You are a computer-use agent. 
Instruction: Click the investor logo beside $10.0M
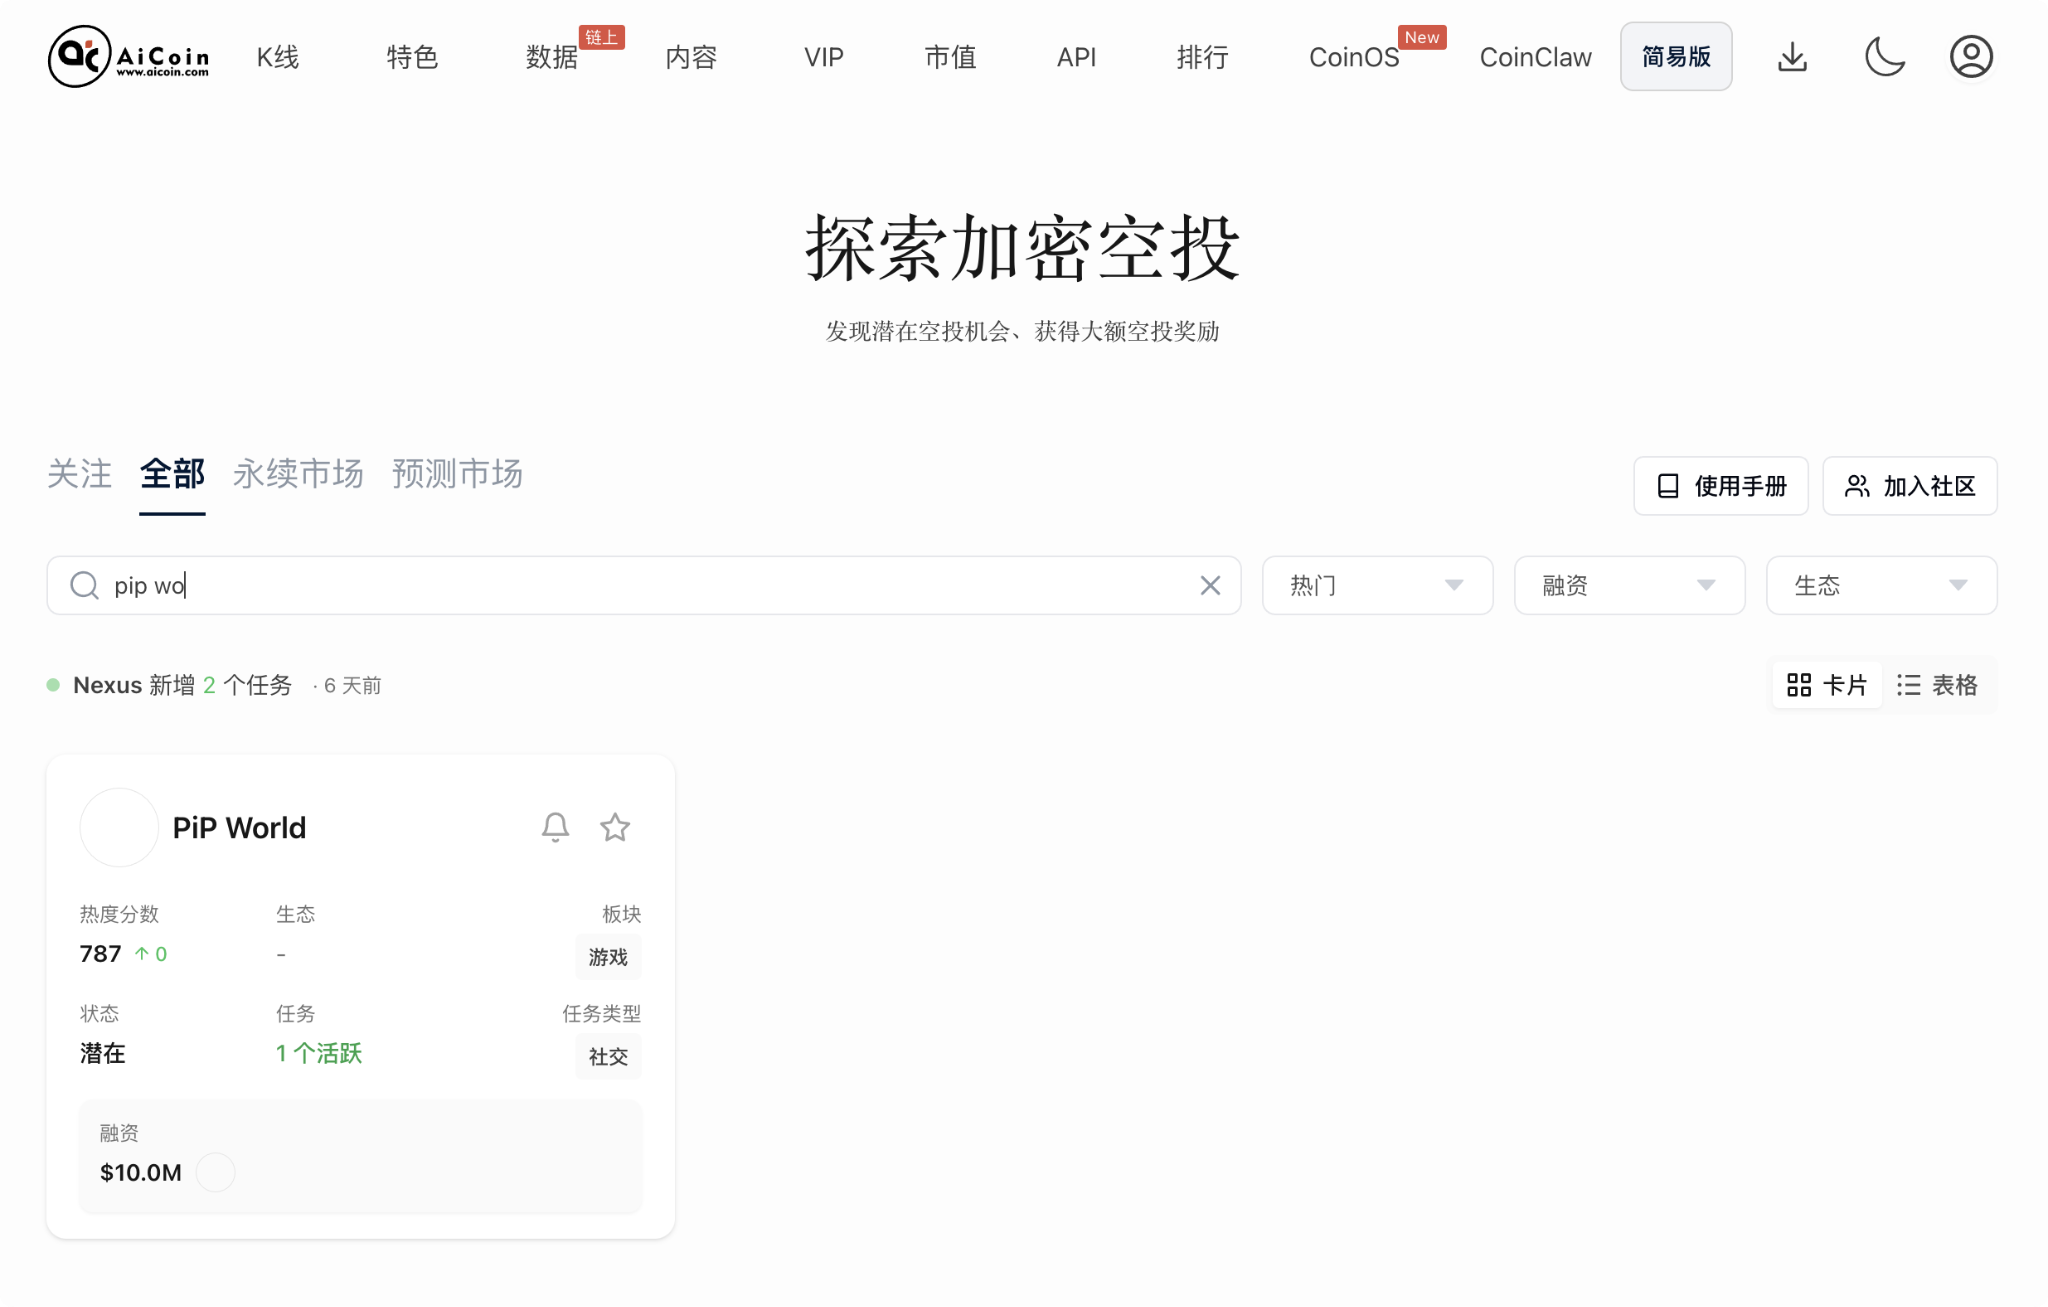coord(215,1172)
